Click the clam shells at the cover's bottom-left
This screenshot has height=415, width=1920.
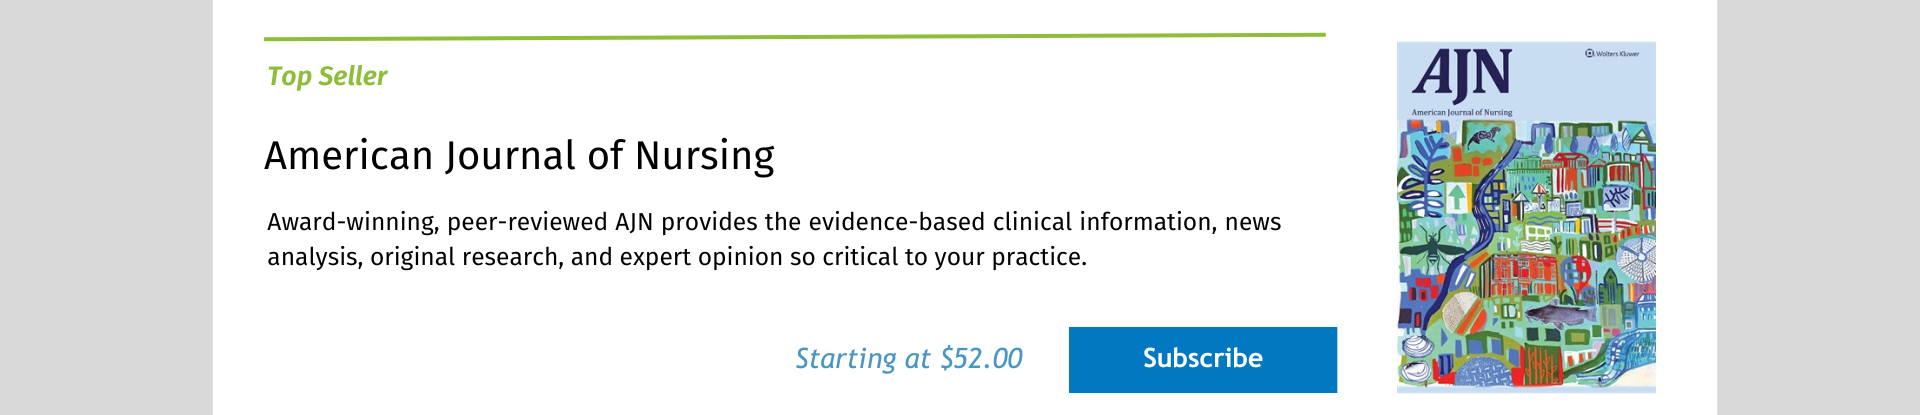pos(1418,360)
